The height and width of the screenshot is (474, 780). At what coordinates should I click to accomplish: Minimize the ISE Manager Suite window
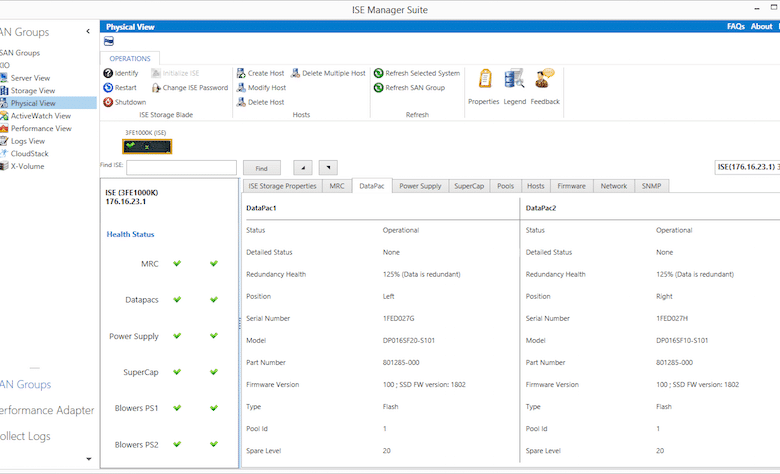click(757, 8)
